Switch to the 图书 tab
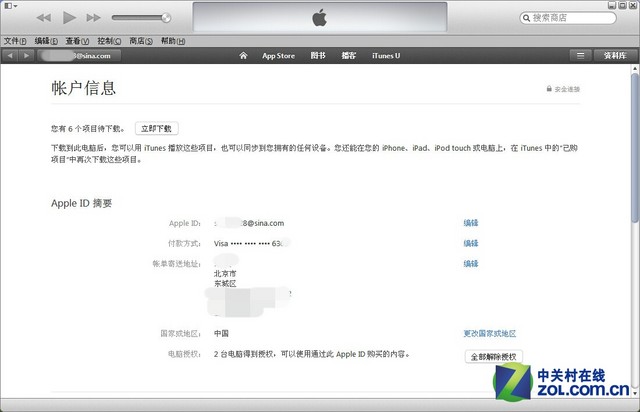Screen dimensions: 640x412 [x=318, y=56]
